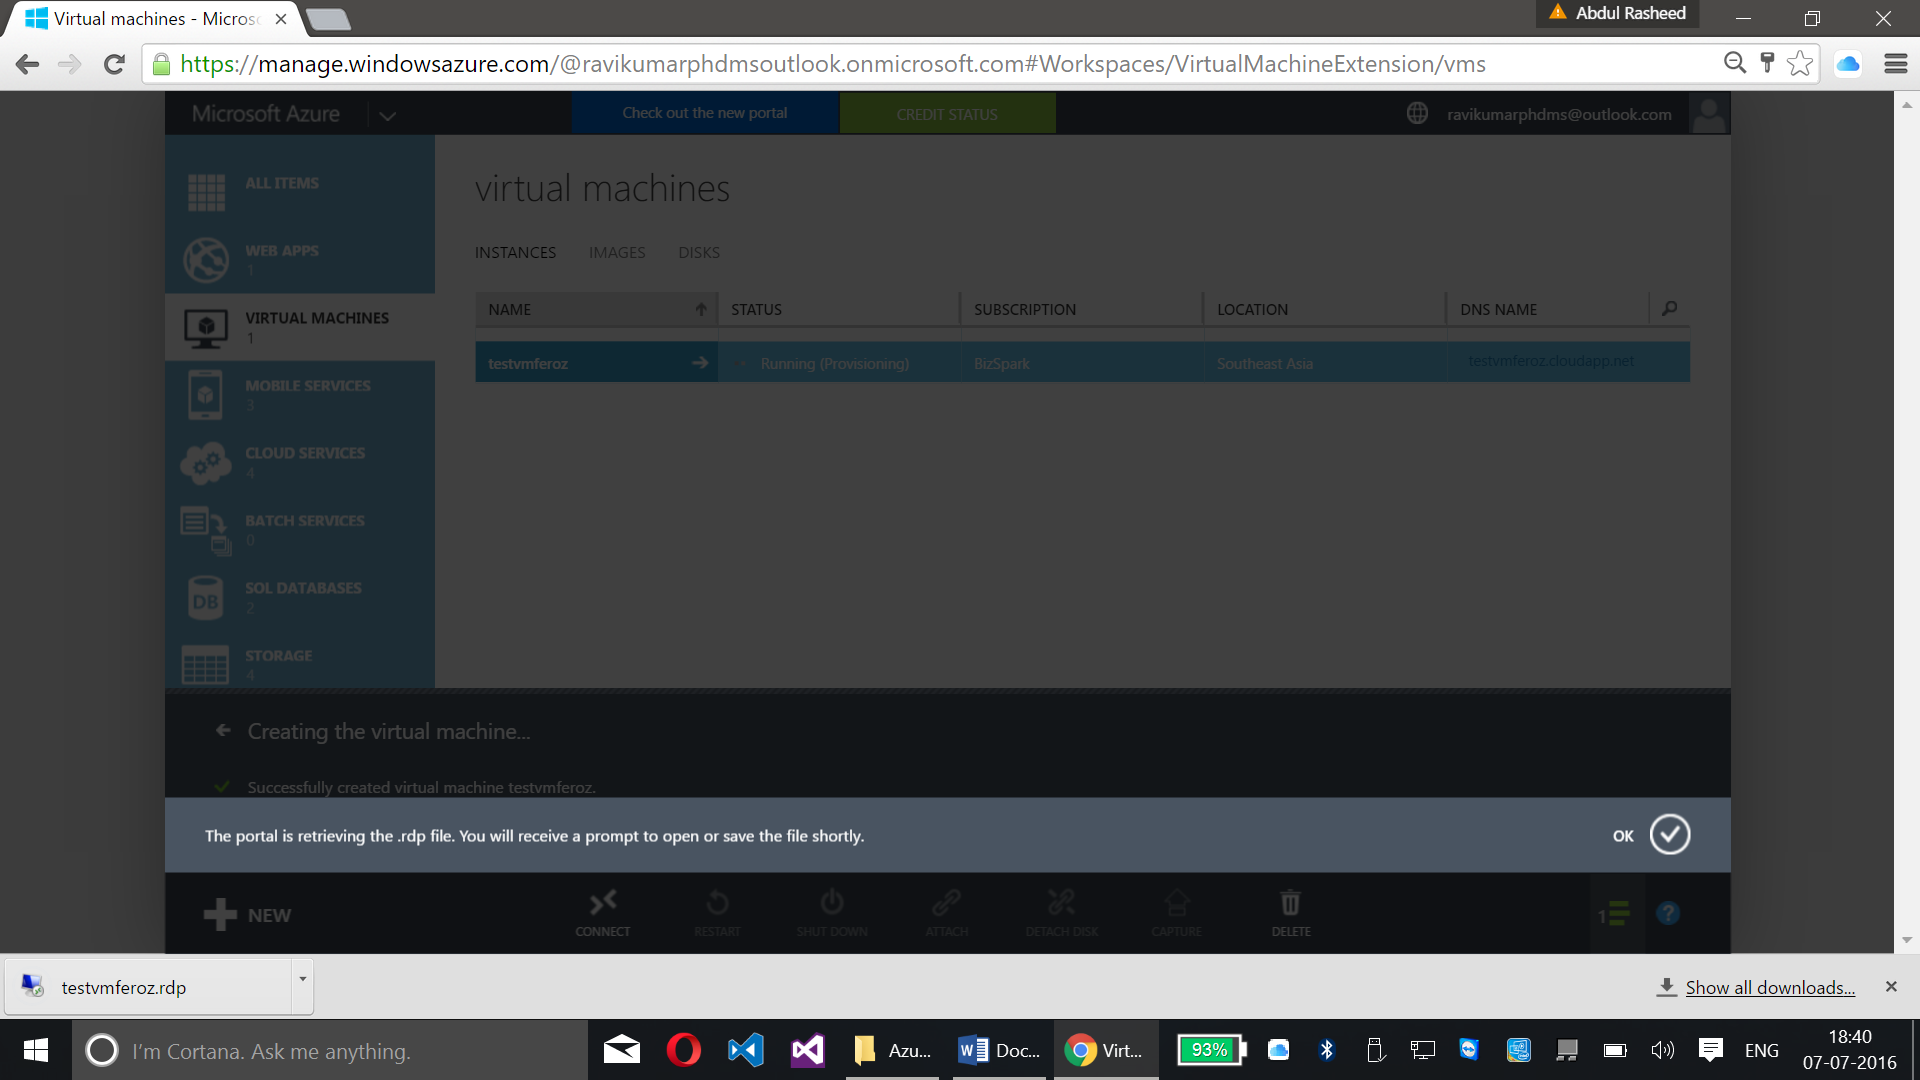Select SQL Databases in the sidebar
The height and width of the screenshot is (1080, 1920).
pos(300,597)
